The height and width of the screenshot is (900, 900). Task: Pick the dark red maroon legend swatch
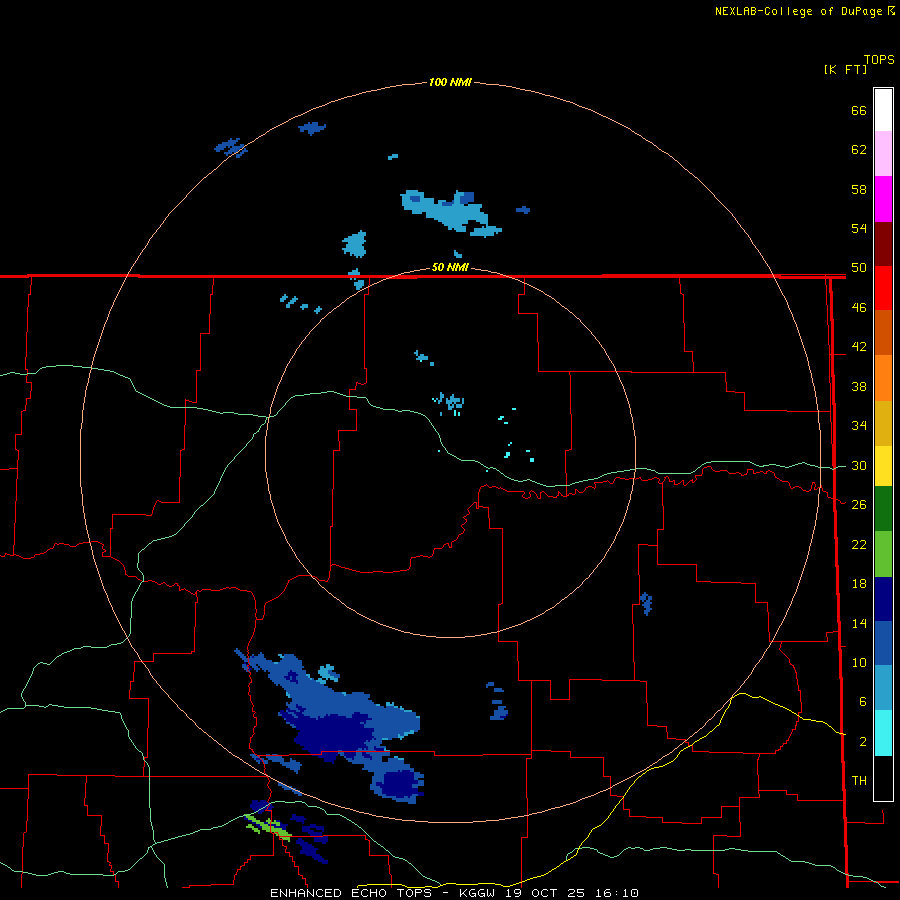click(x=883, y=244)
